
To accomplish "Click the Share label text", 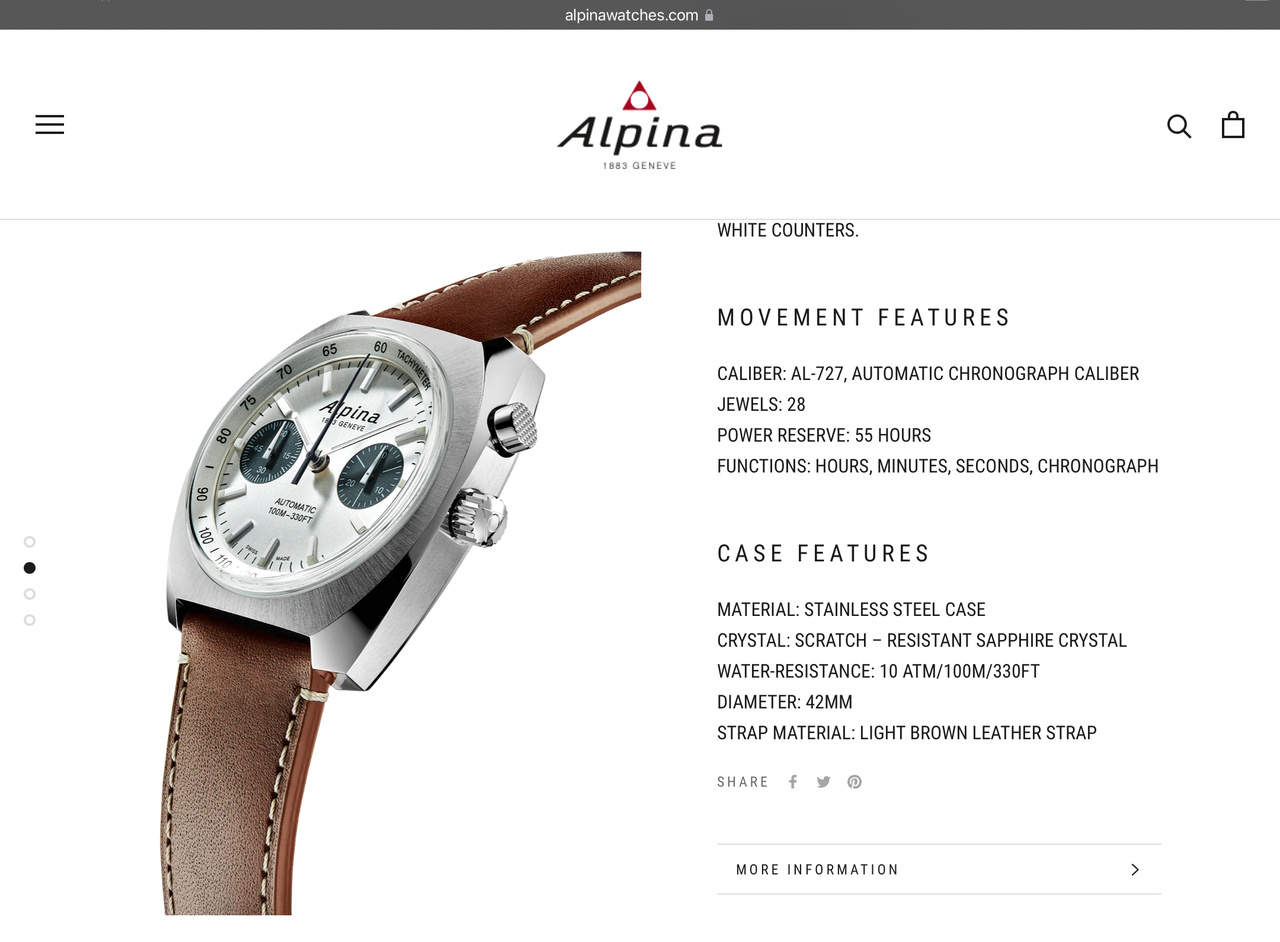I will click(x=743, y=782).
